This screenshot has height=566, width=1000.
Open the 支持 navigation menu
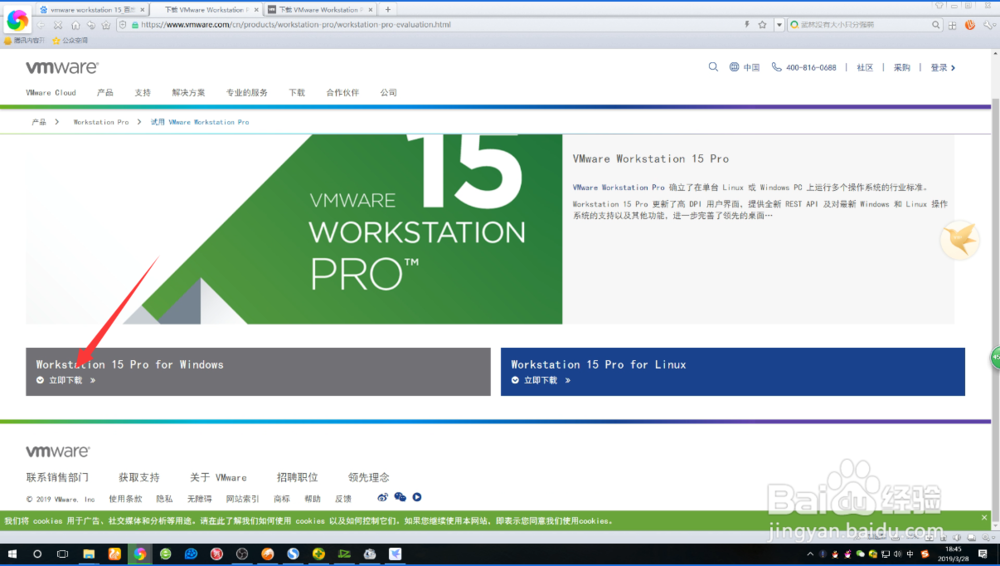[x=143, y=93]
